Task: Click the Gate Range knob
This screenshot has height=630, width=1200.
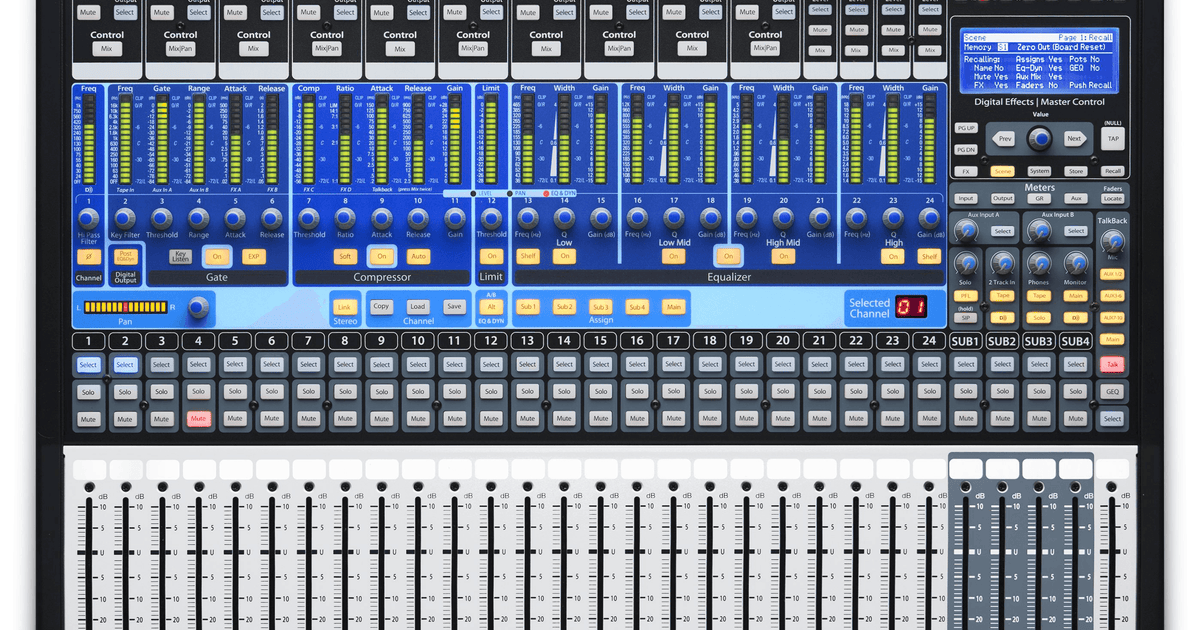Action: [x=198, y=219]
